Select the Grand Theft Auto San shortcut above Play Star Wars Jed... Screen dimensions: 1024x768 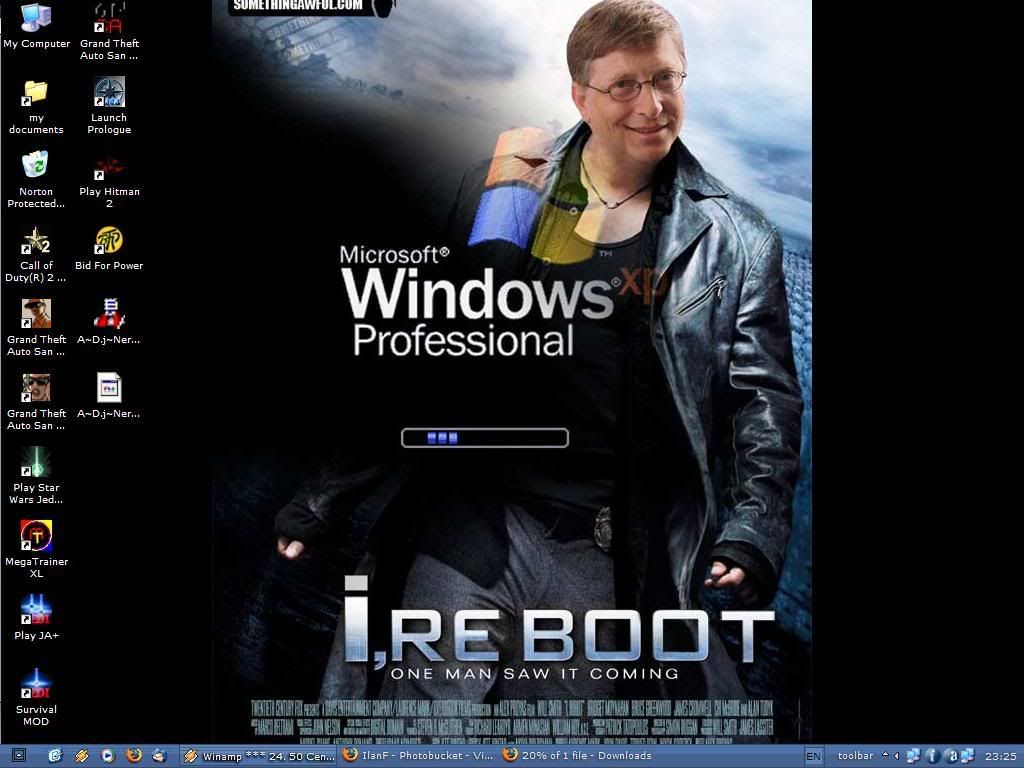(36, 402)
